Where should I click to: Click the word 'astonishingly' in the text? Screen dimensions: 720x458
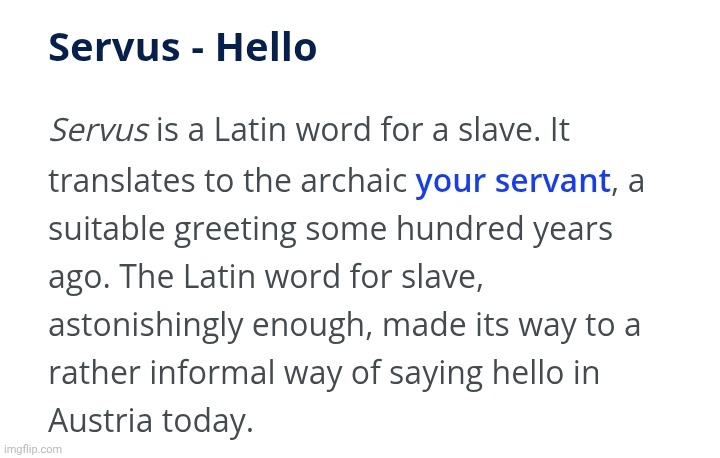147,326
